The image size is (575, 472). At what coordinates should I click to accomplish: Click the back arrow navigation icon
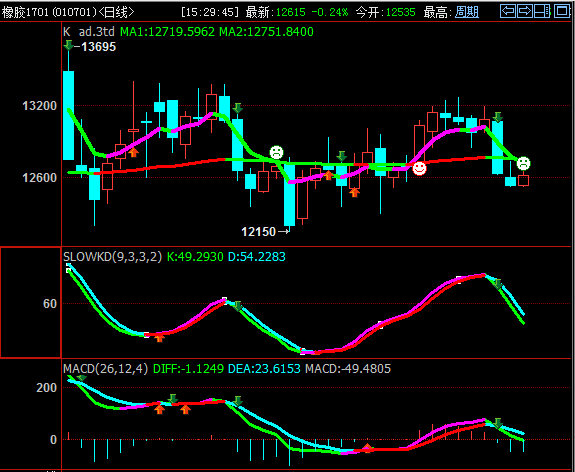508,11
